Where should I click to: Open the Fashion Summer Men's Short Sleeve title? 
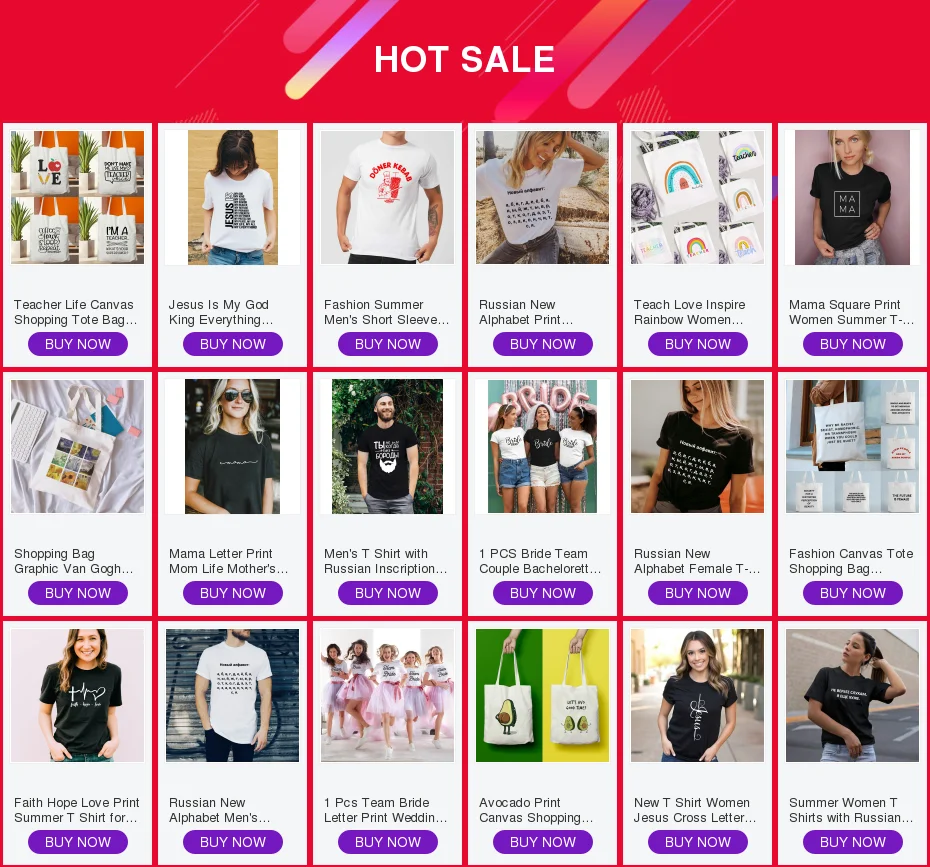coord(387,312)
